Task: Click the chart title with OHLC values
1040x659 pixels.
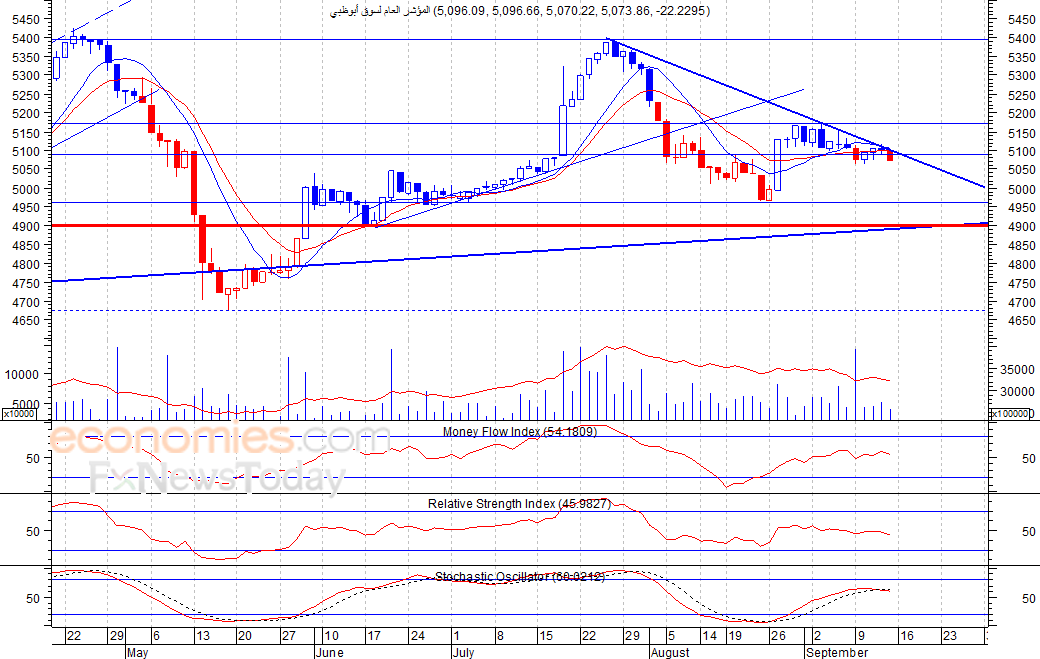Action: point(520,11)
